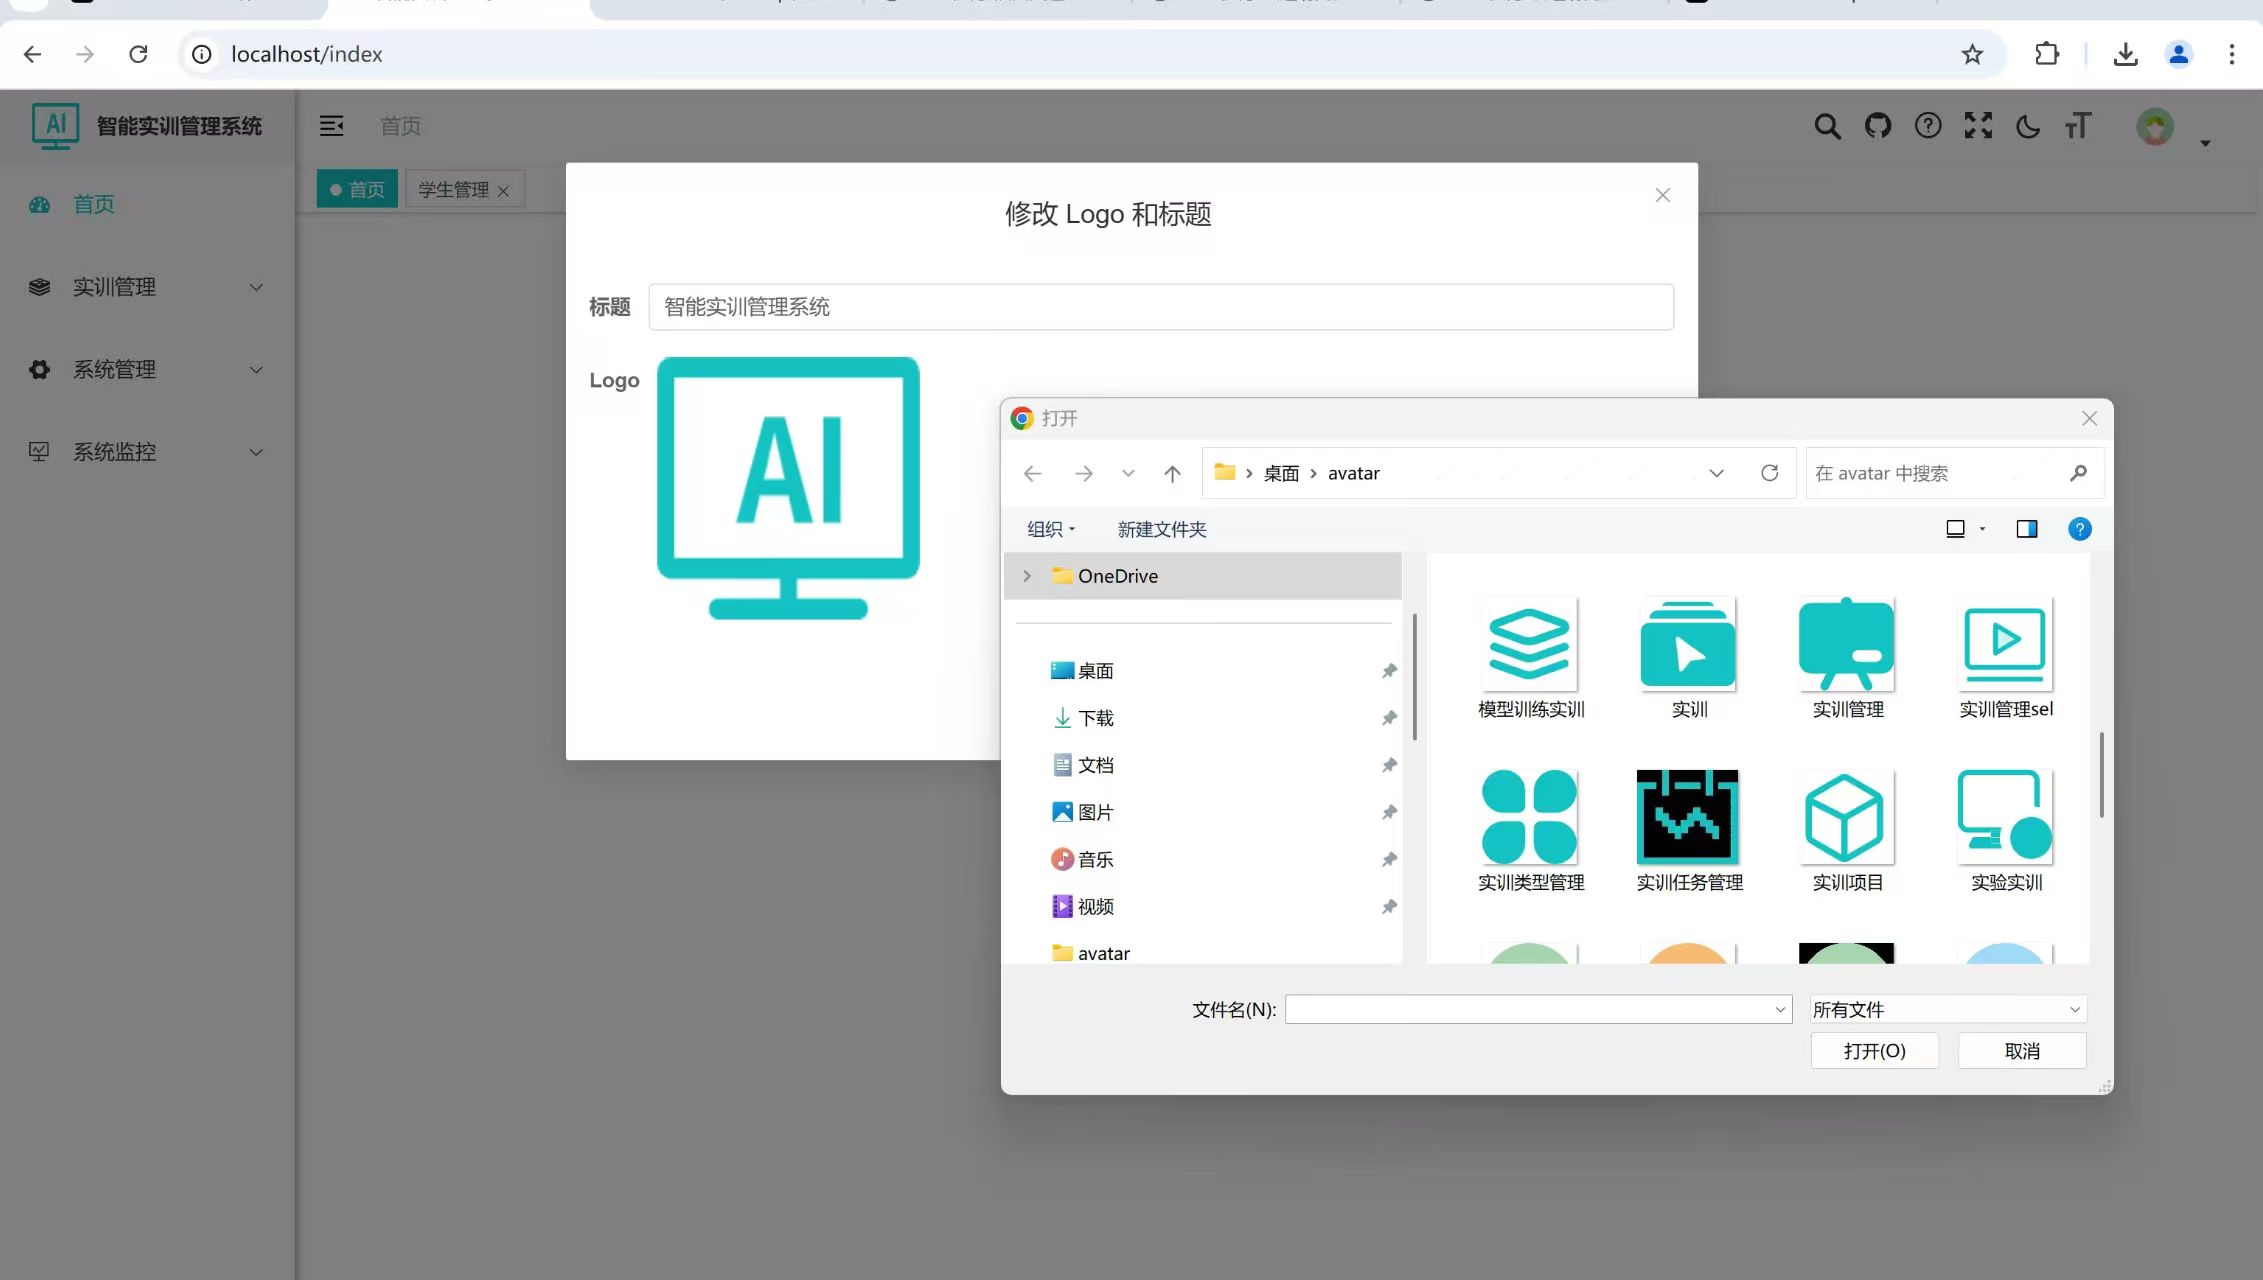The image size is (2263, 1280).
Task: Select the 模型训练实训 icon file
Action: point(1529,645)
